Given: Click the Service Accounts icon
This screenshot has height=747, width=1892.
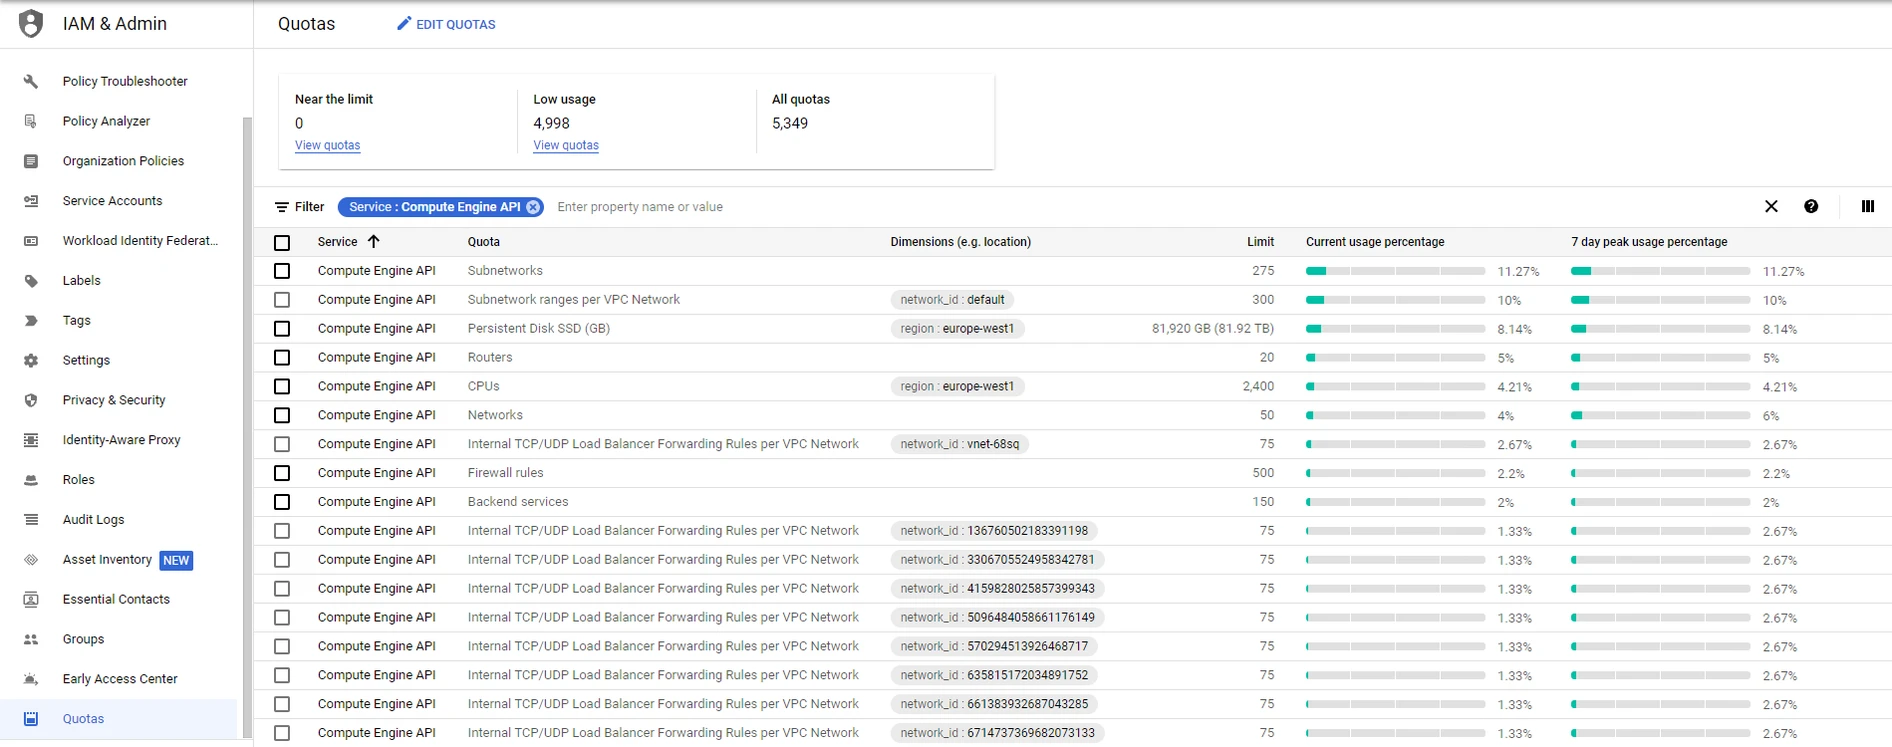Looking at the screenshot, I should coord(31,201).
